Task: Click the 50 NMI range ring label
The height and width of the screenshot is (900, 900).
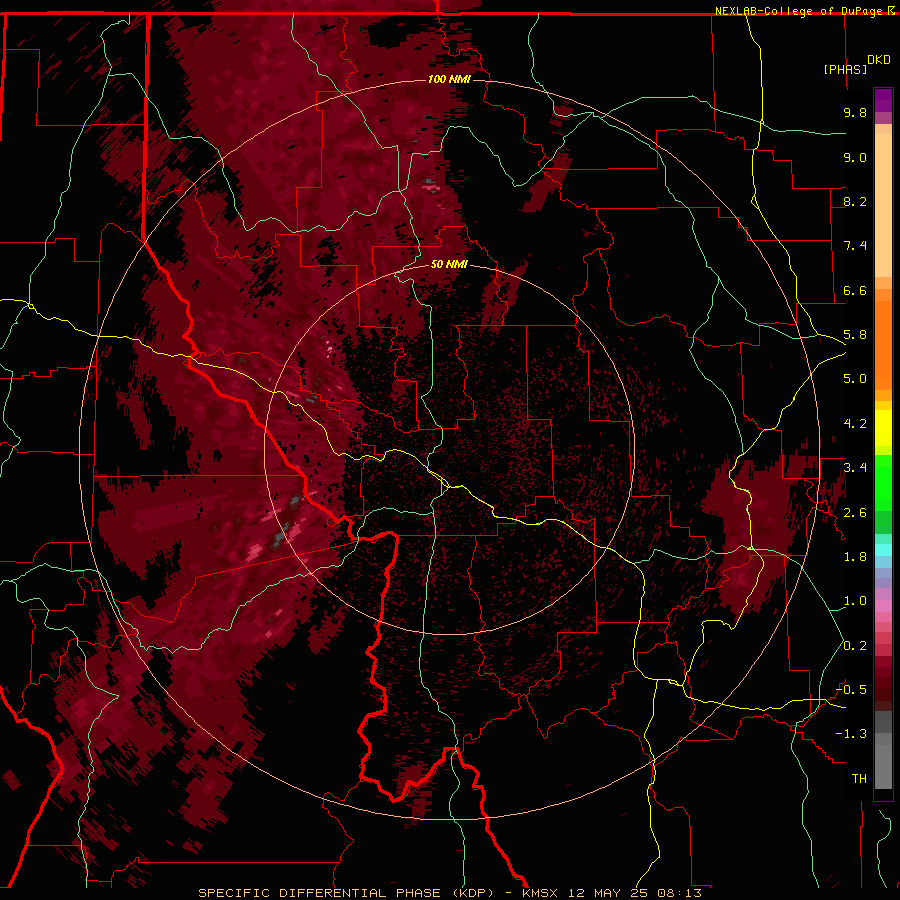Action: pyautogui.click(x=449, y=264)
